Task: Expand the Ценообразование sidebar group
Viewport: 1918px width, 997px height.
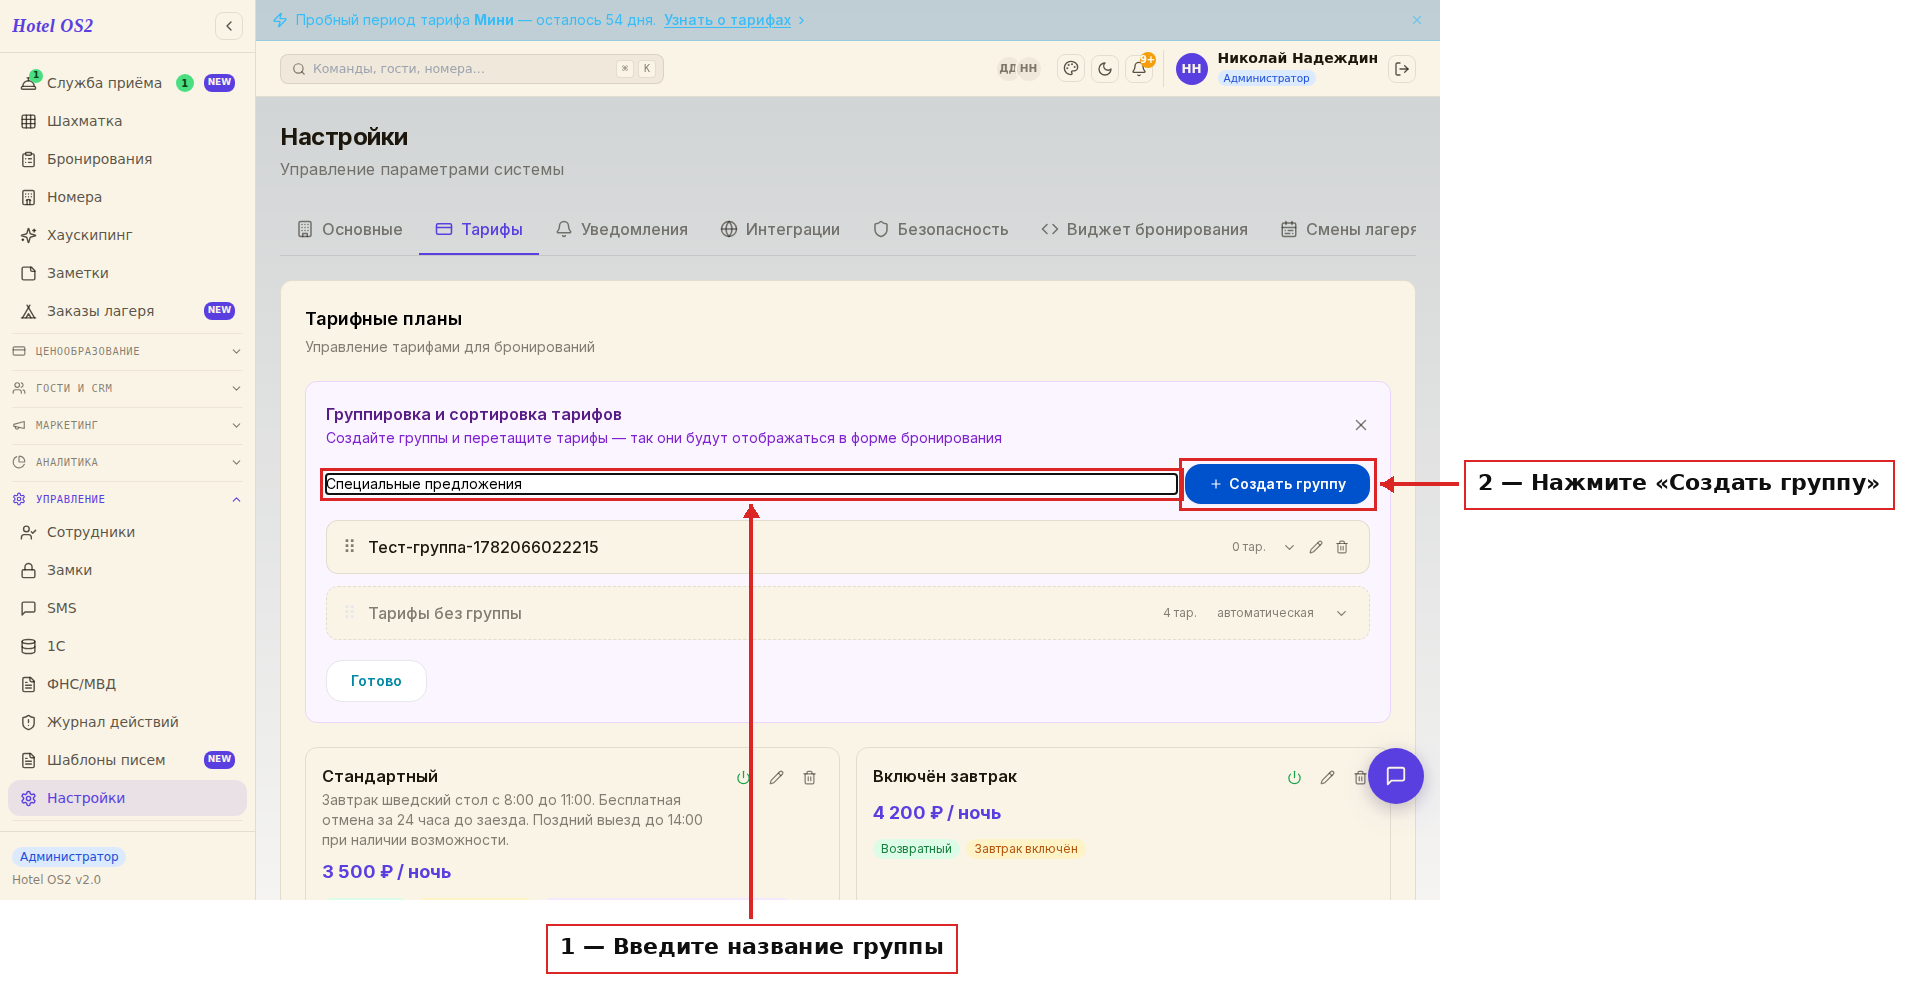Action: 127,351
